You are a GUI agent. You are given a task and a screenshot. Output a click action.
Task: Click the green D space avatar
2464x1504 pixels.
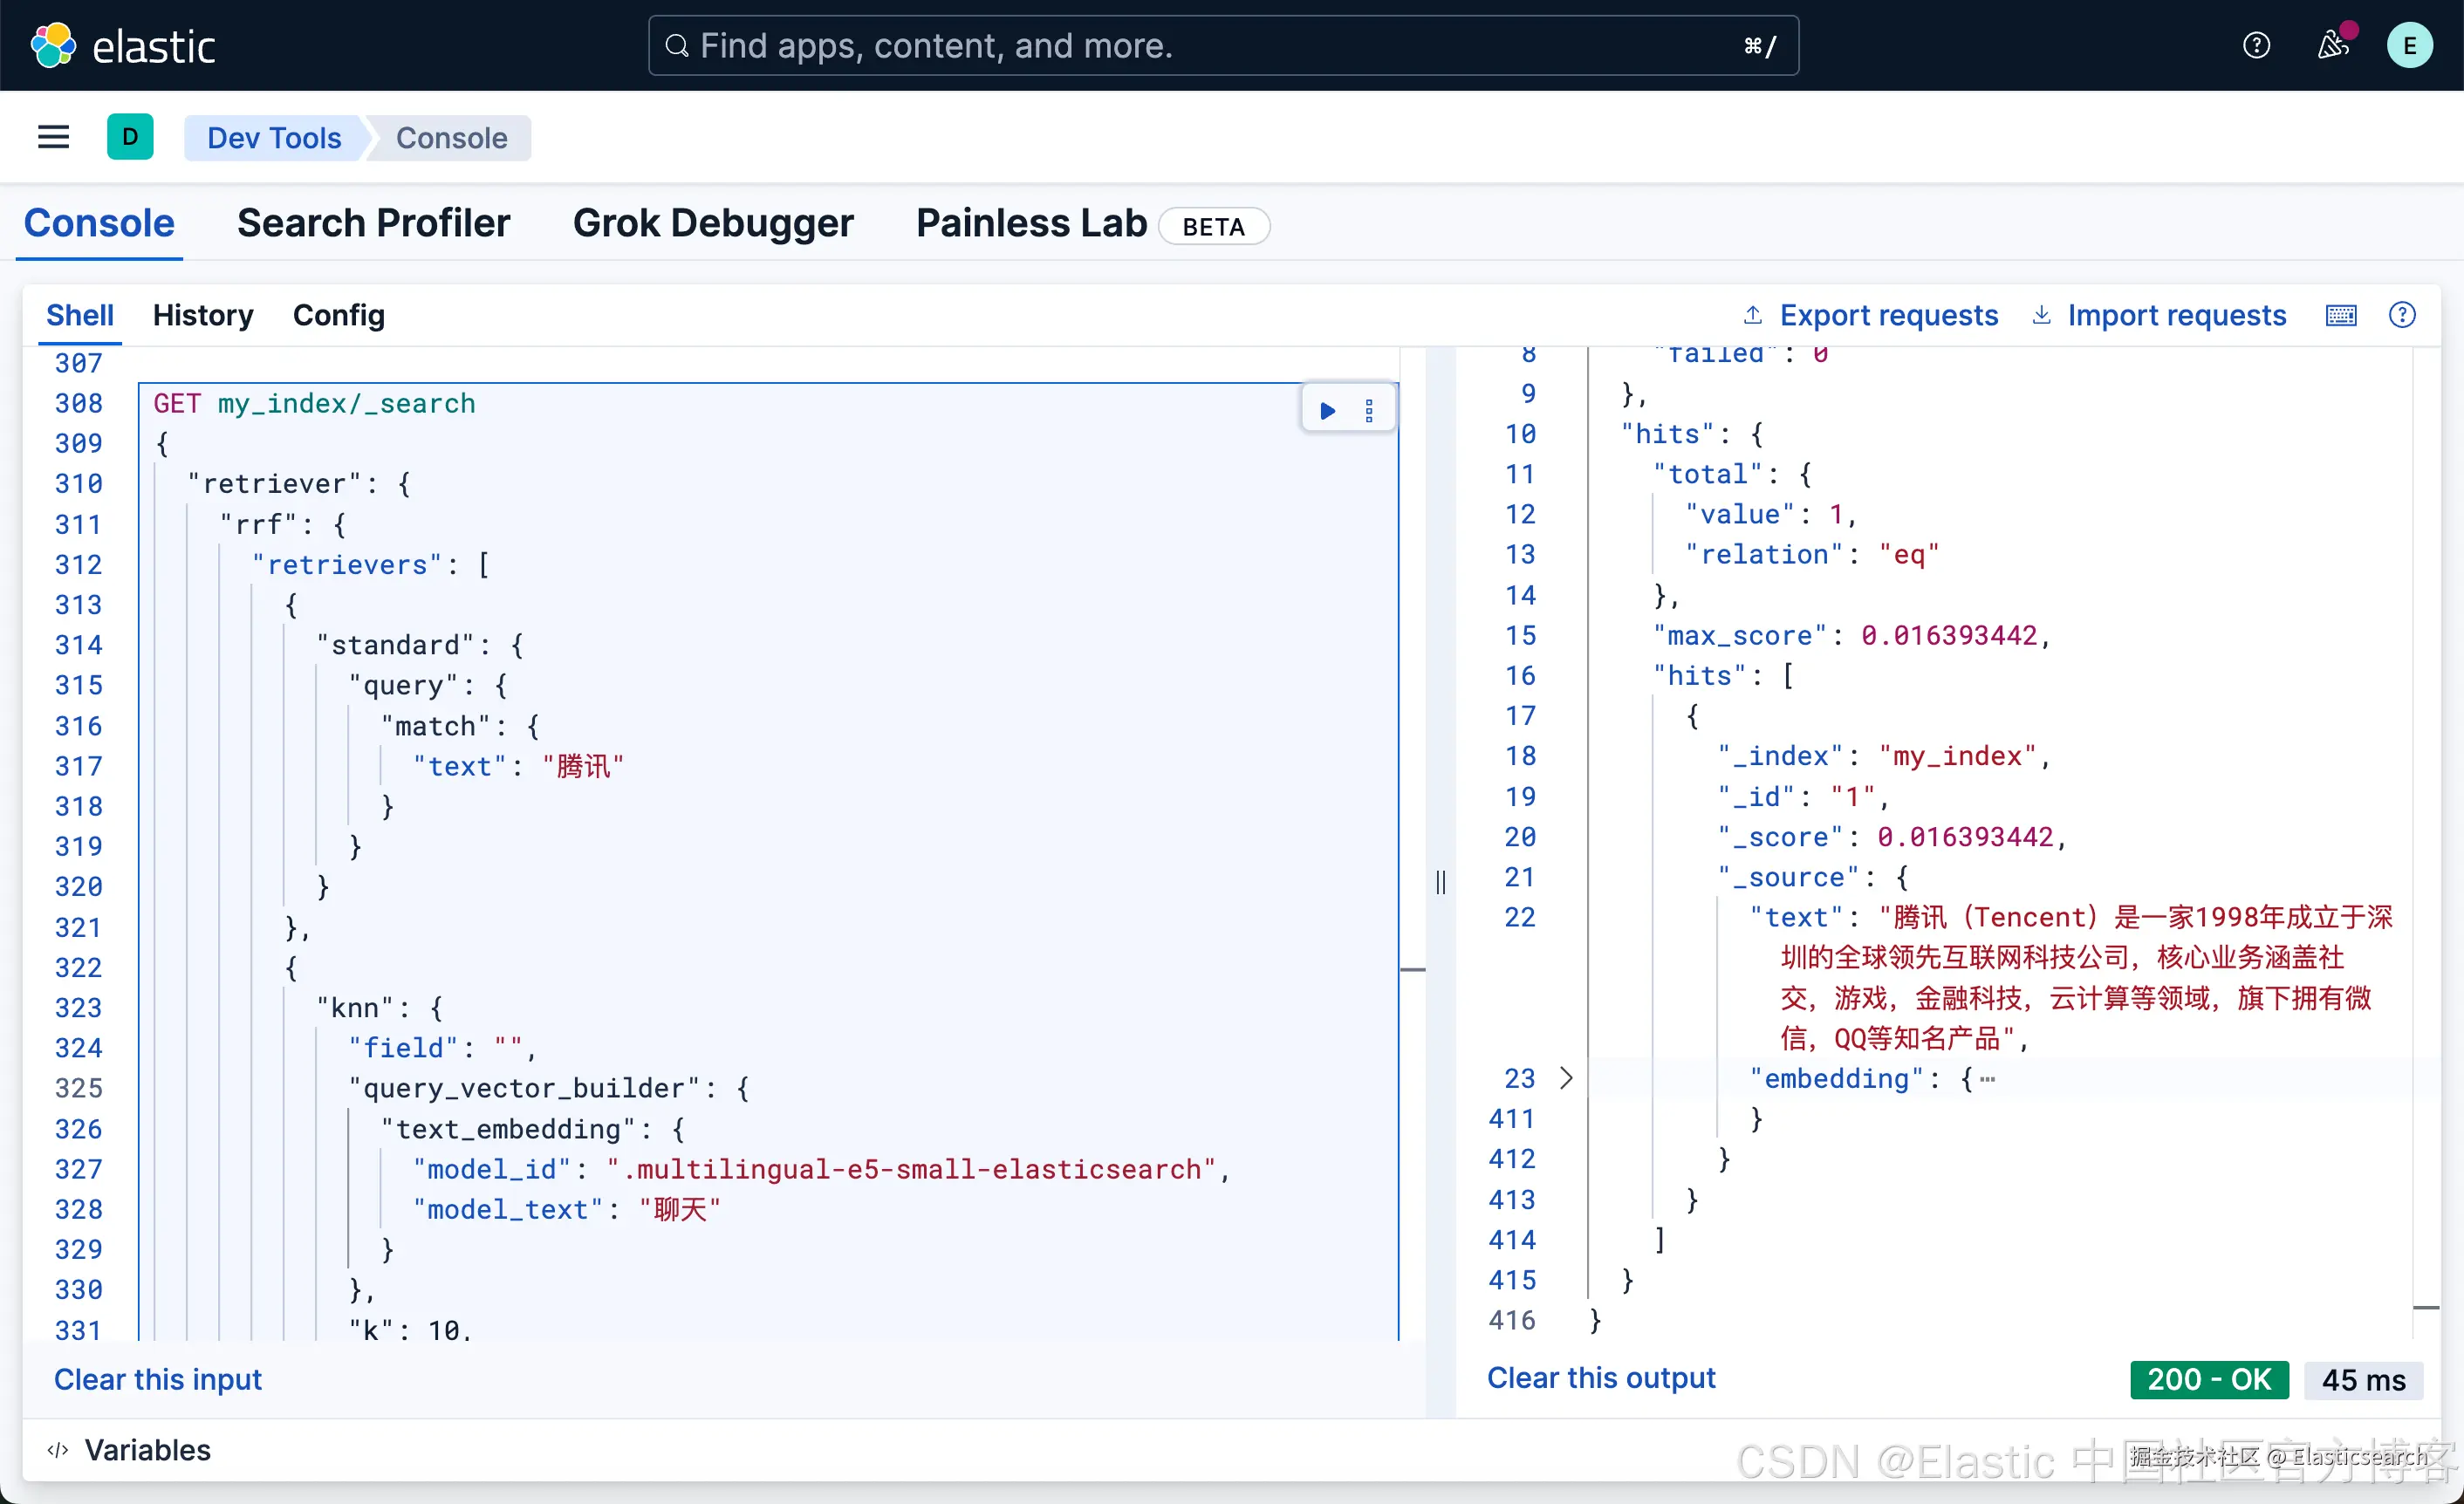[x=130, y=137]
